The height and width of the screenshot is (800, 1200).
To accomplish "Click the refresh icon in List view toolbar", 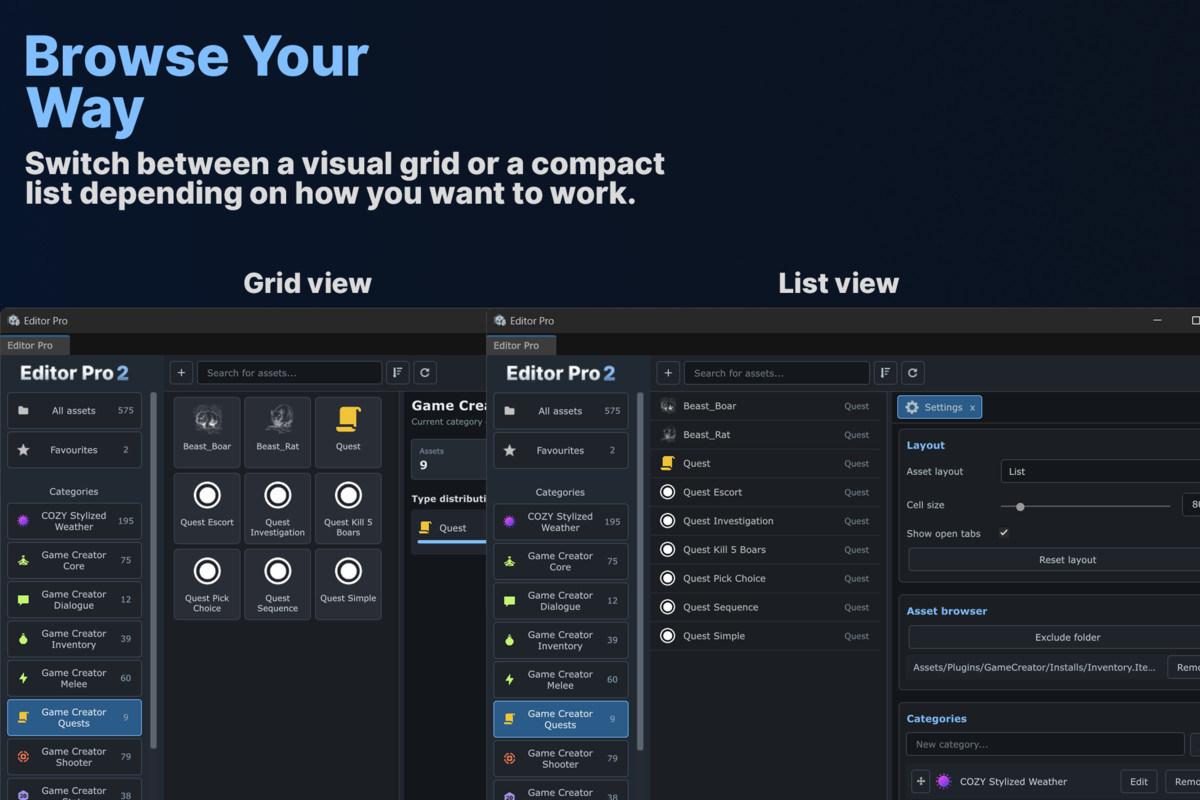I will coord(912,373).
